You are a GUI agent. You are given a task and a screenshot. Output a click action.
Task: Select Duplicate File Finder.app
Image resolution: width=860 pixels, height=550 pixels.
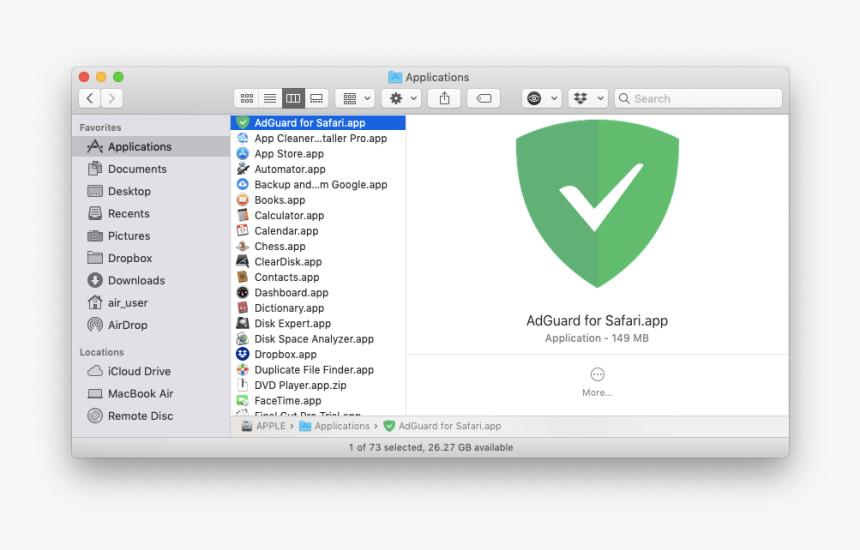coord(313,370)
